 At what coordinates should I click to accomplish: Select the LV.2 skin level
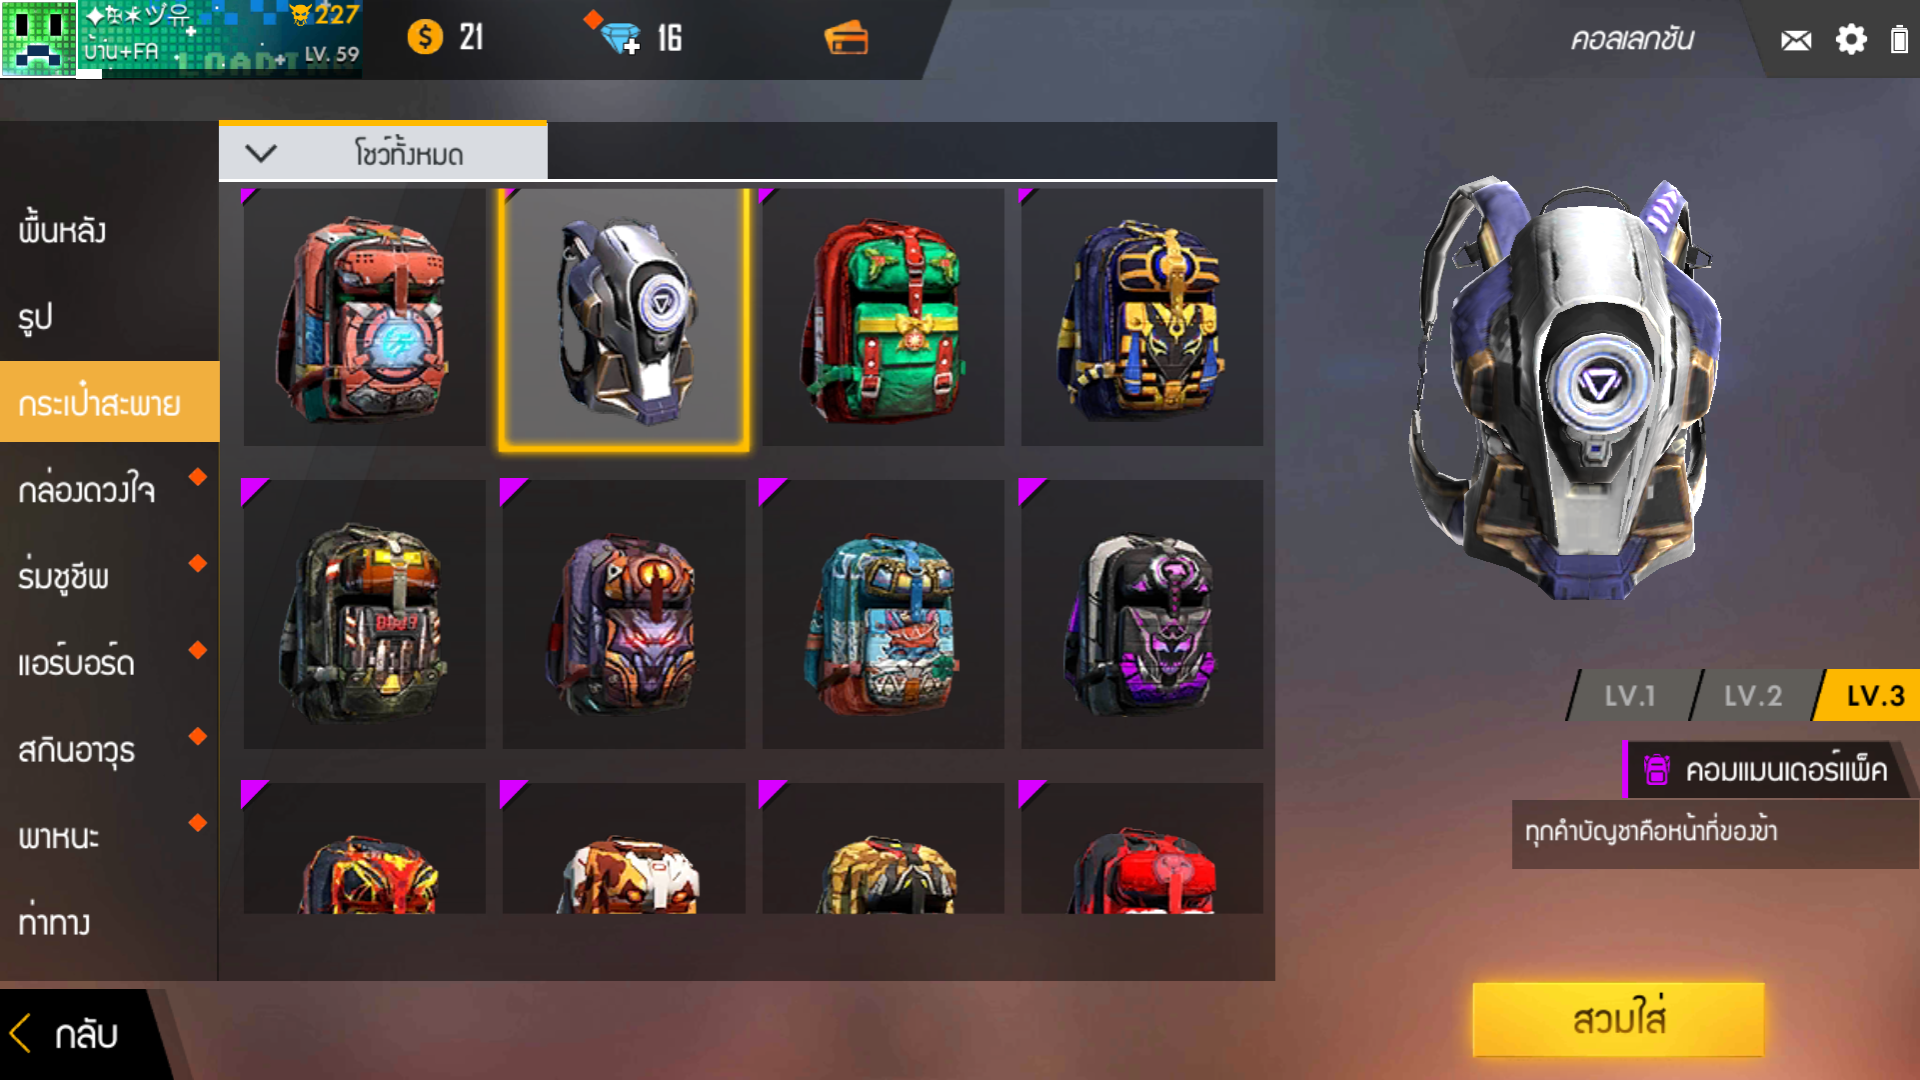1753,695
